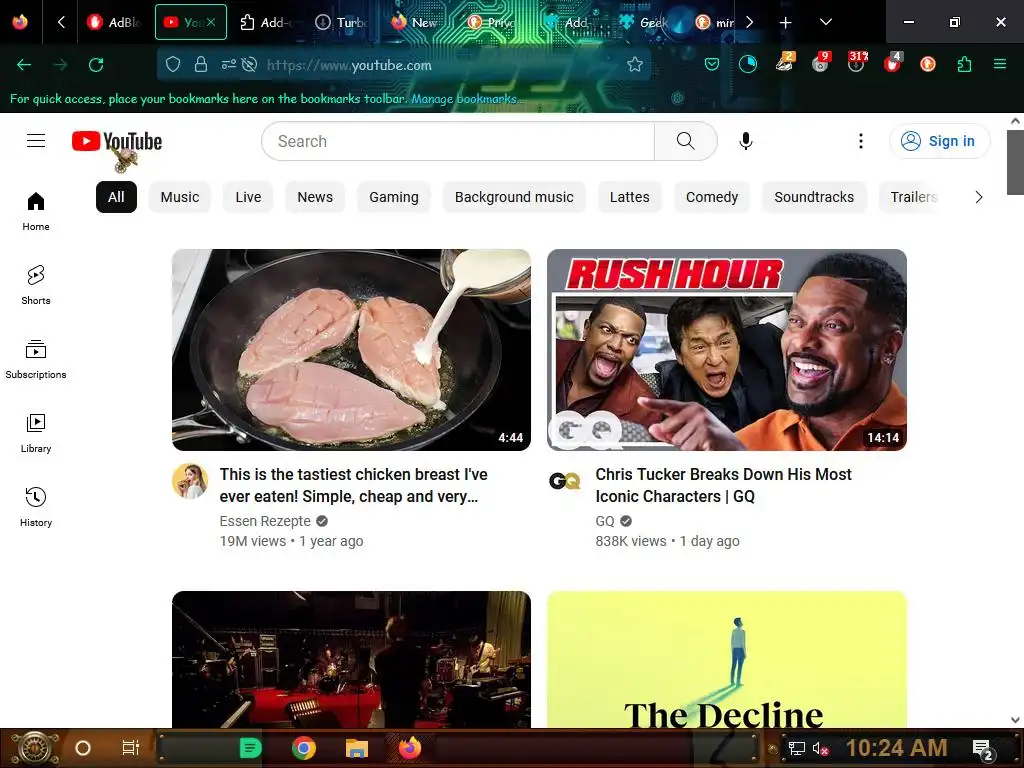
Task: Open the YouTube guide hamburger menu
Action: pyautogui.click(x=36, y=140)
